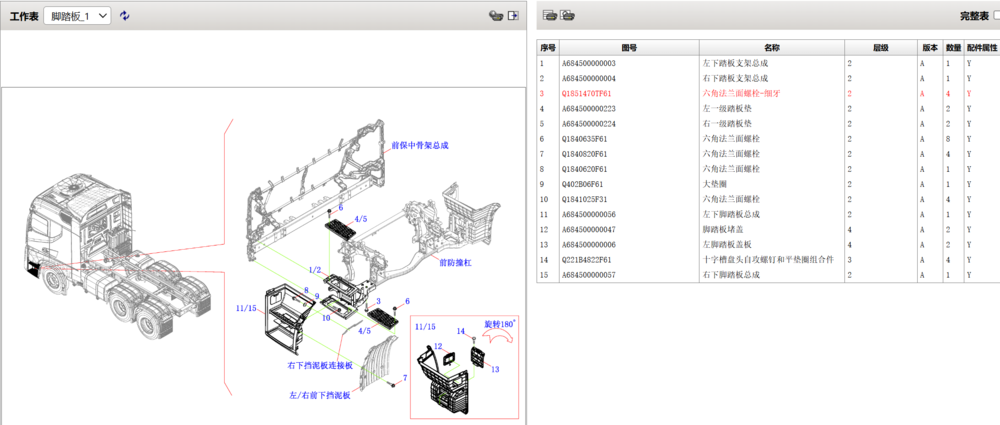Select part number A684500000047
This screenshot has height=425, width=1000.
click(x=589, y=229)
